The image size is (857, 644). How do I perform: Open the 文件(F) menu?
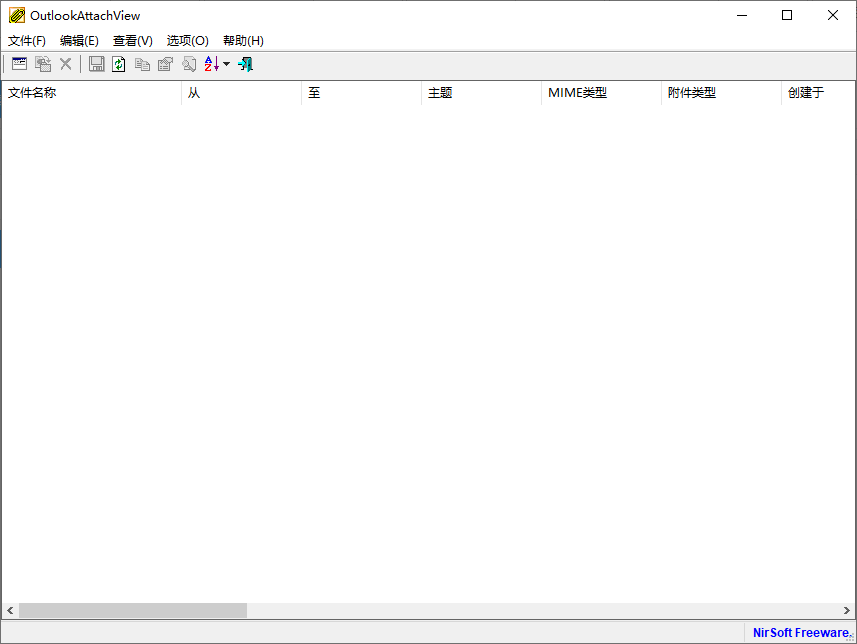26,40
